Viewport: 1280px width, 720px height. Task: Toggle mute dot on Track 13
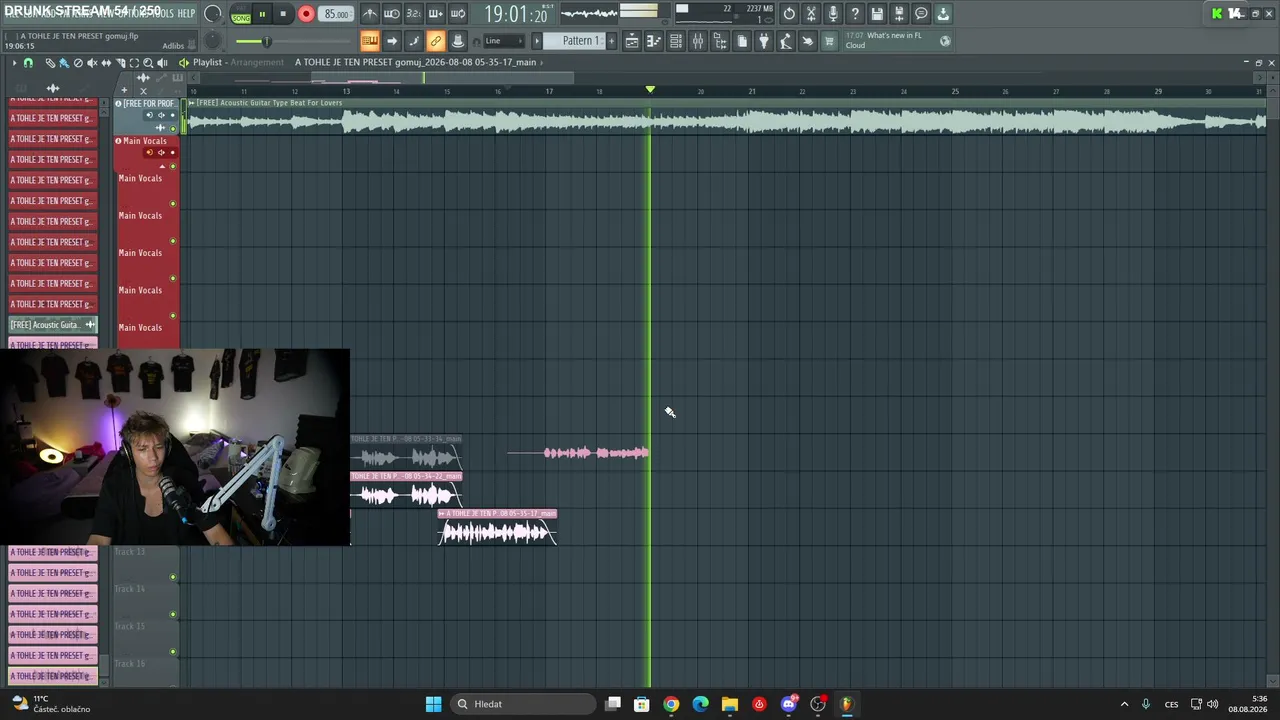tap(173, 577)
